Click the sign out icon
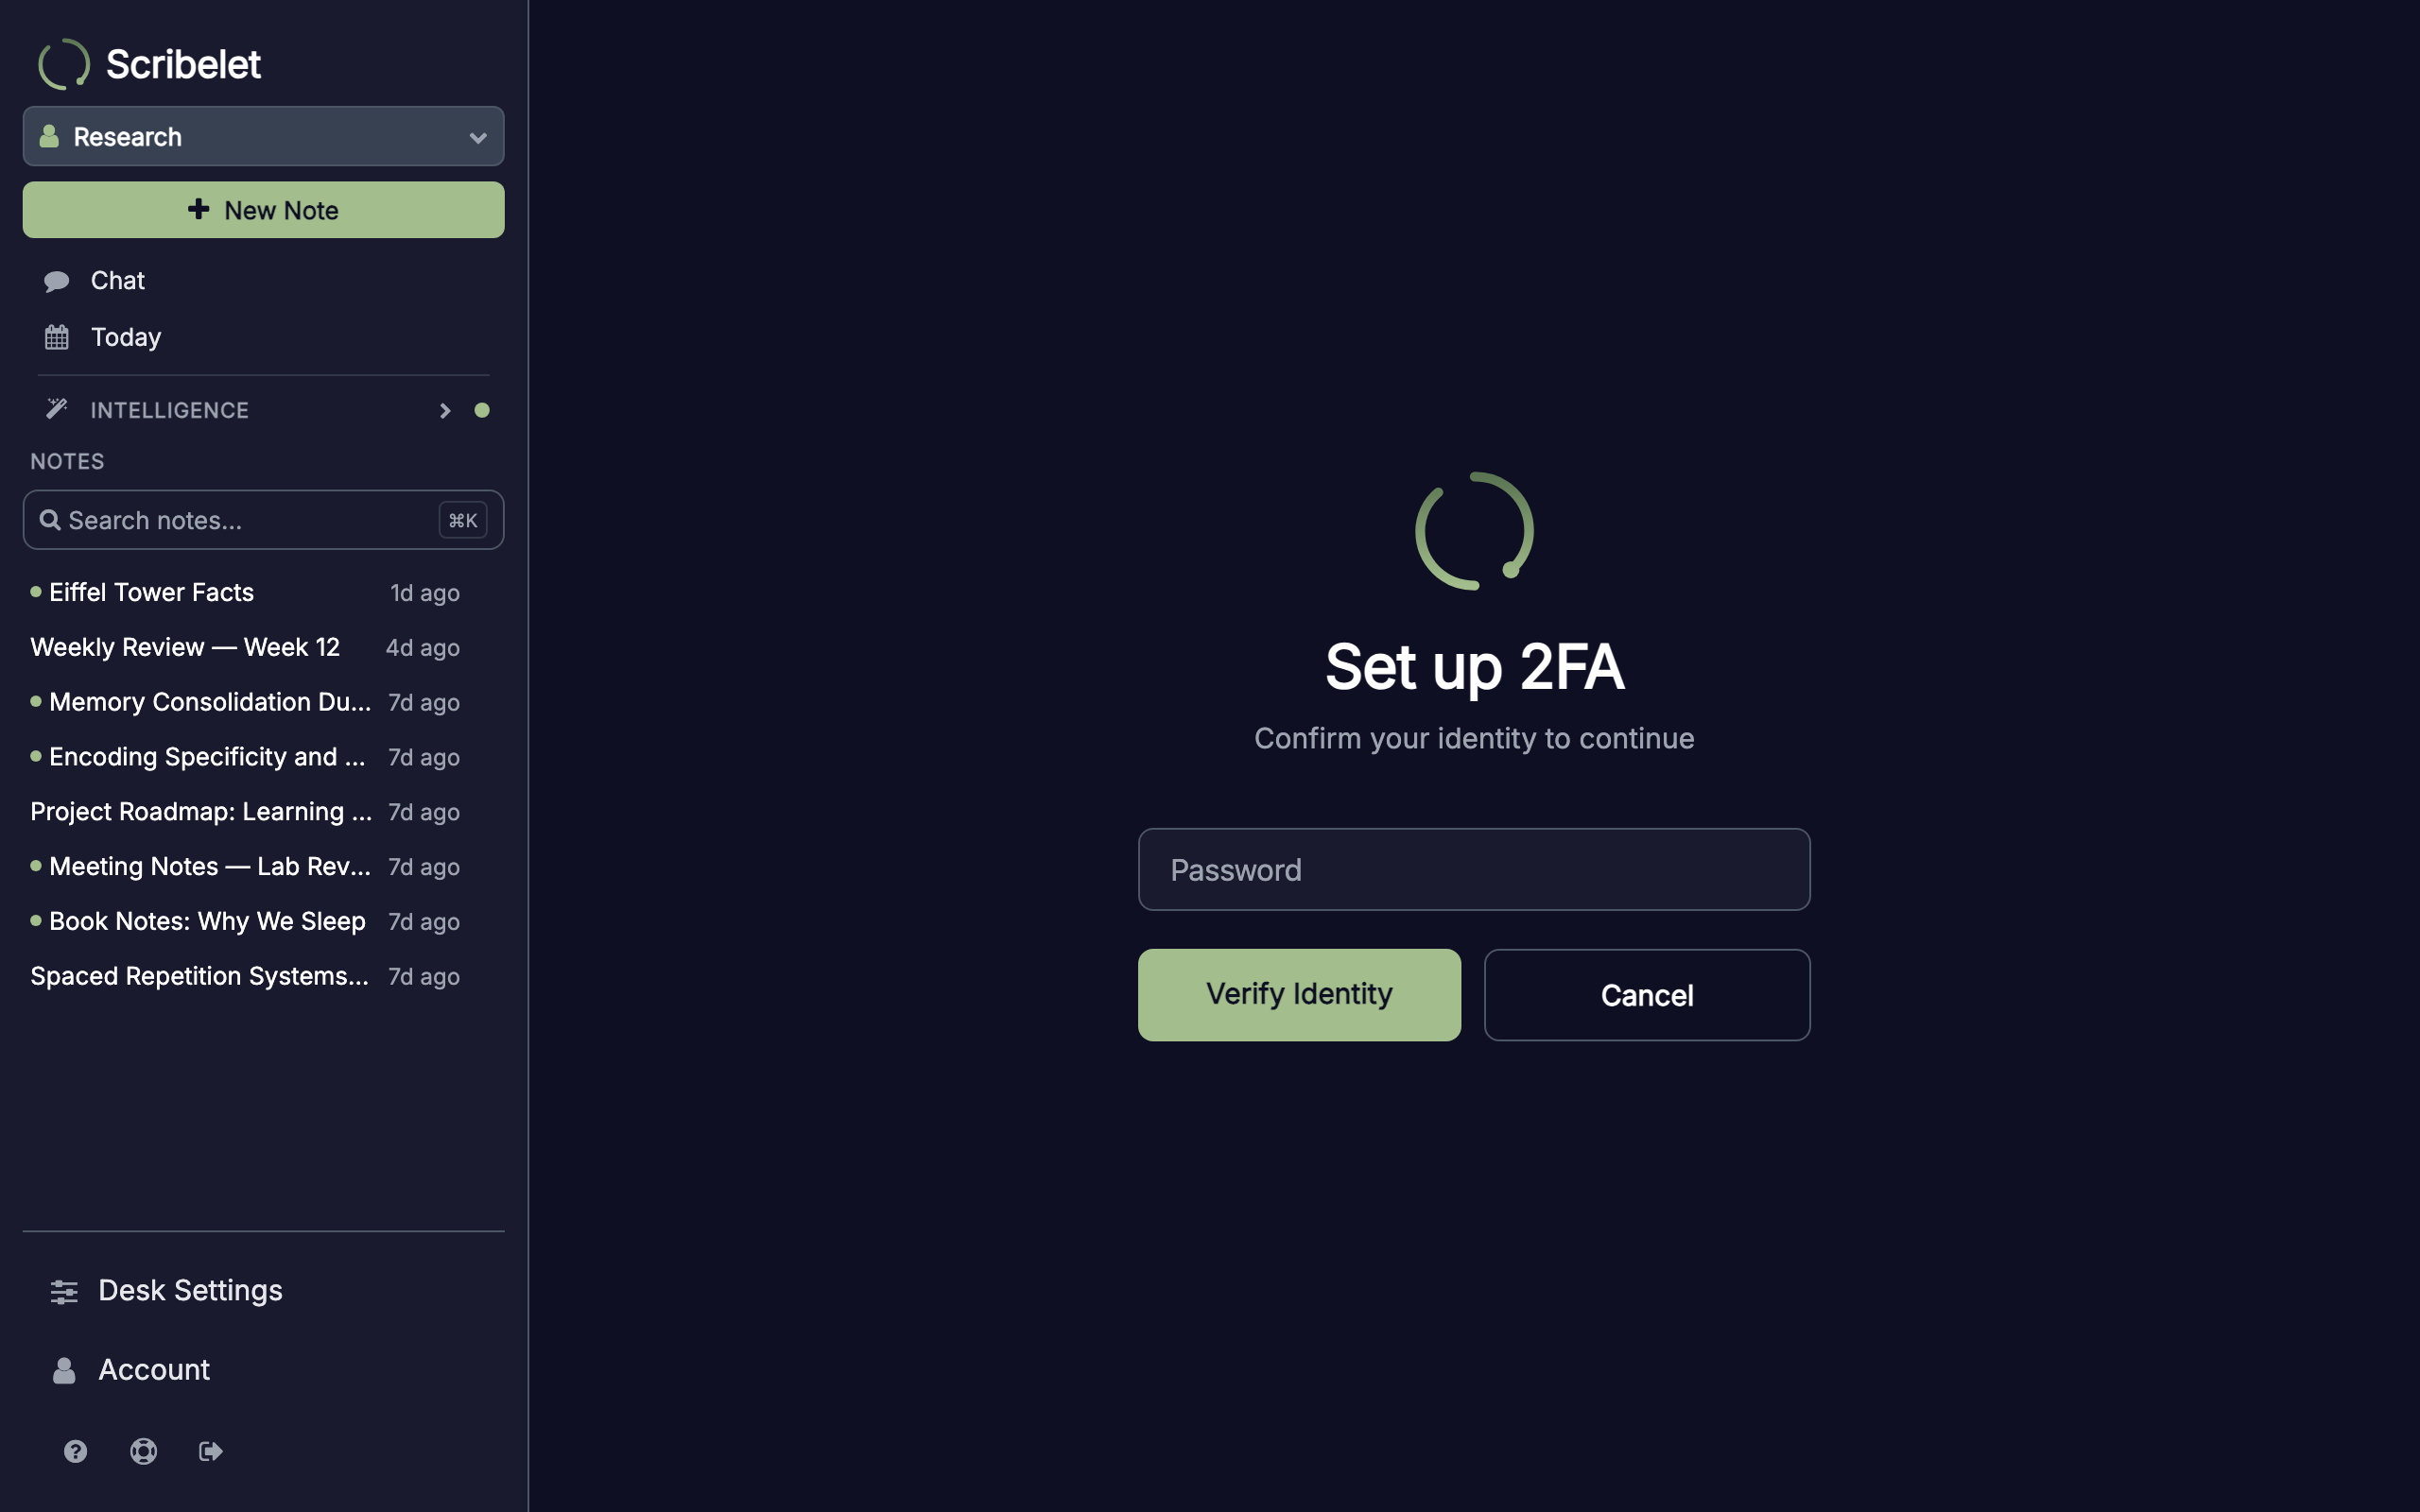The height and width of the screenshot is (1512, 2420). (211, 1451)
